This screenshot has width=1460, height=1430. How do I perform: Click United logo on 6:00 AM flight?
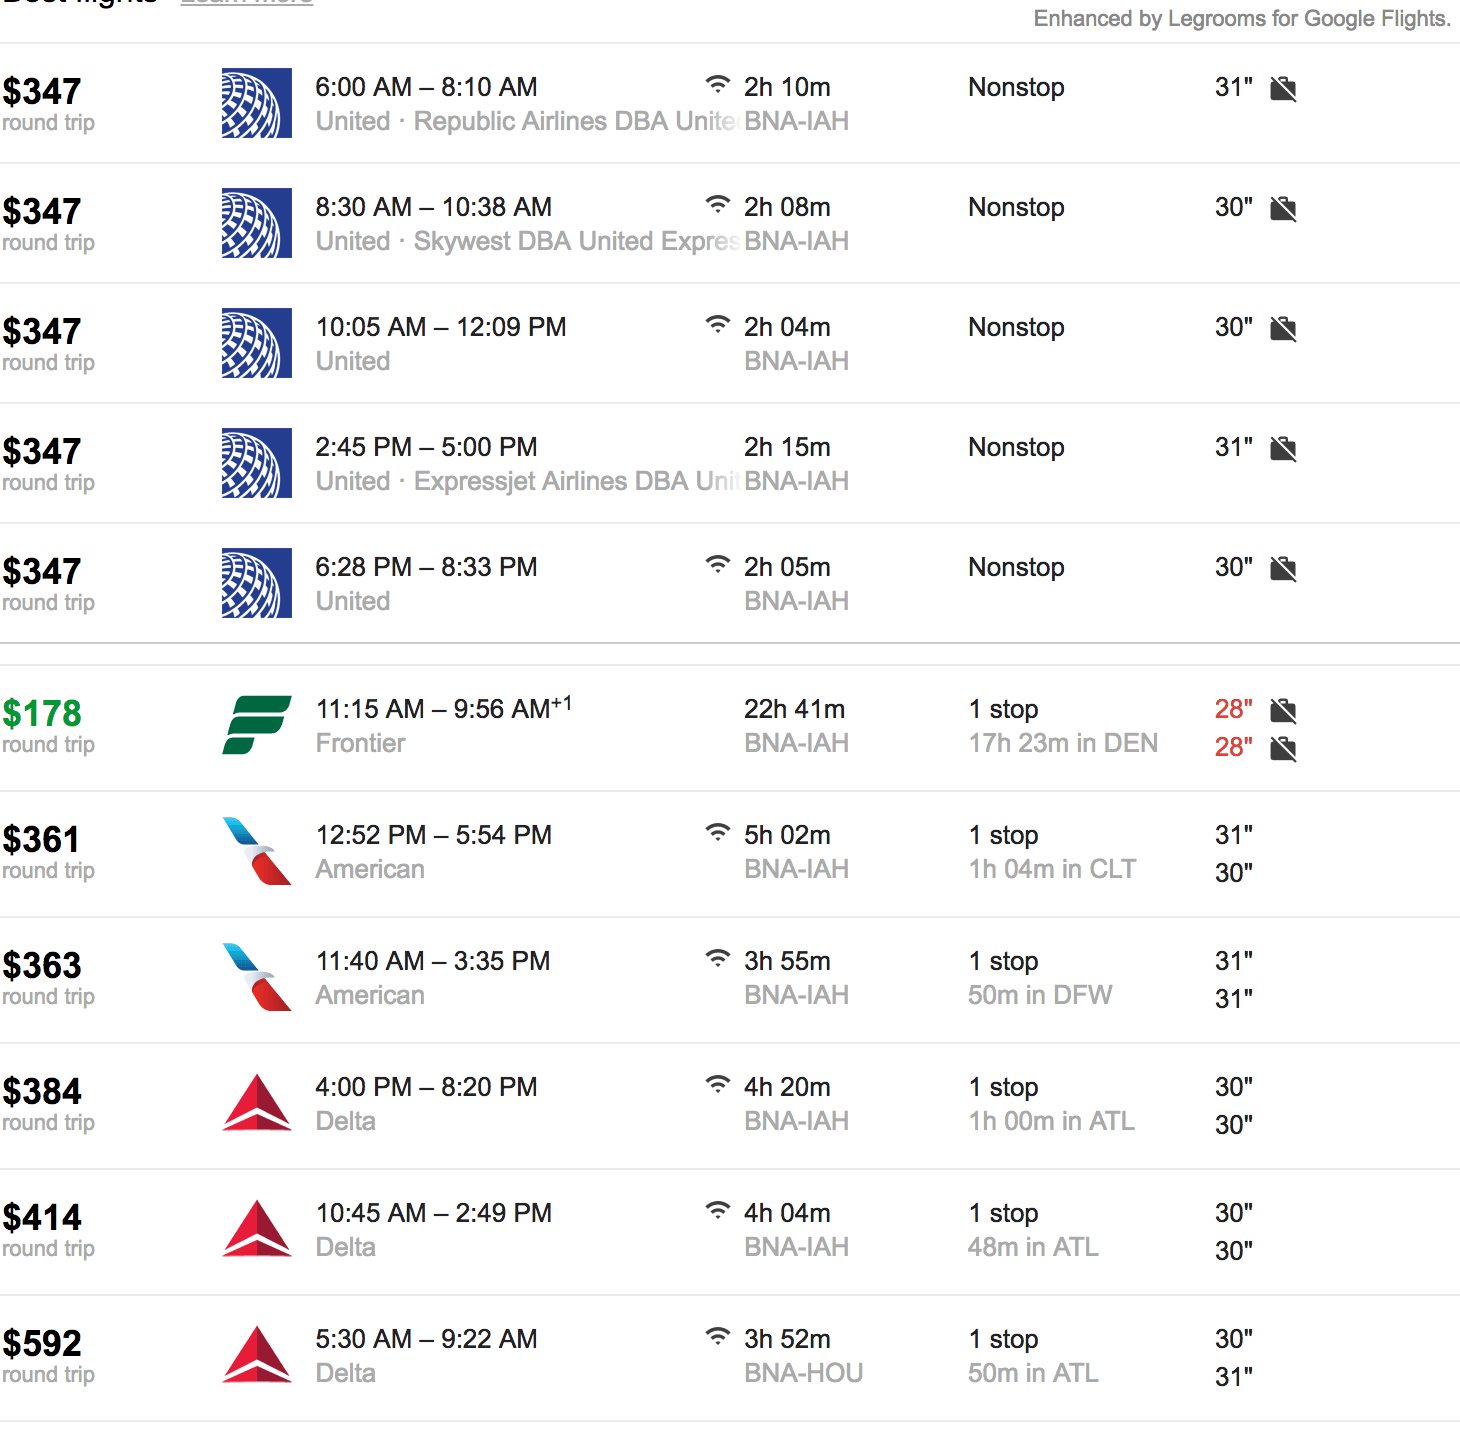click(x=257, y=103)
